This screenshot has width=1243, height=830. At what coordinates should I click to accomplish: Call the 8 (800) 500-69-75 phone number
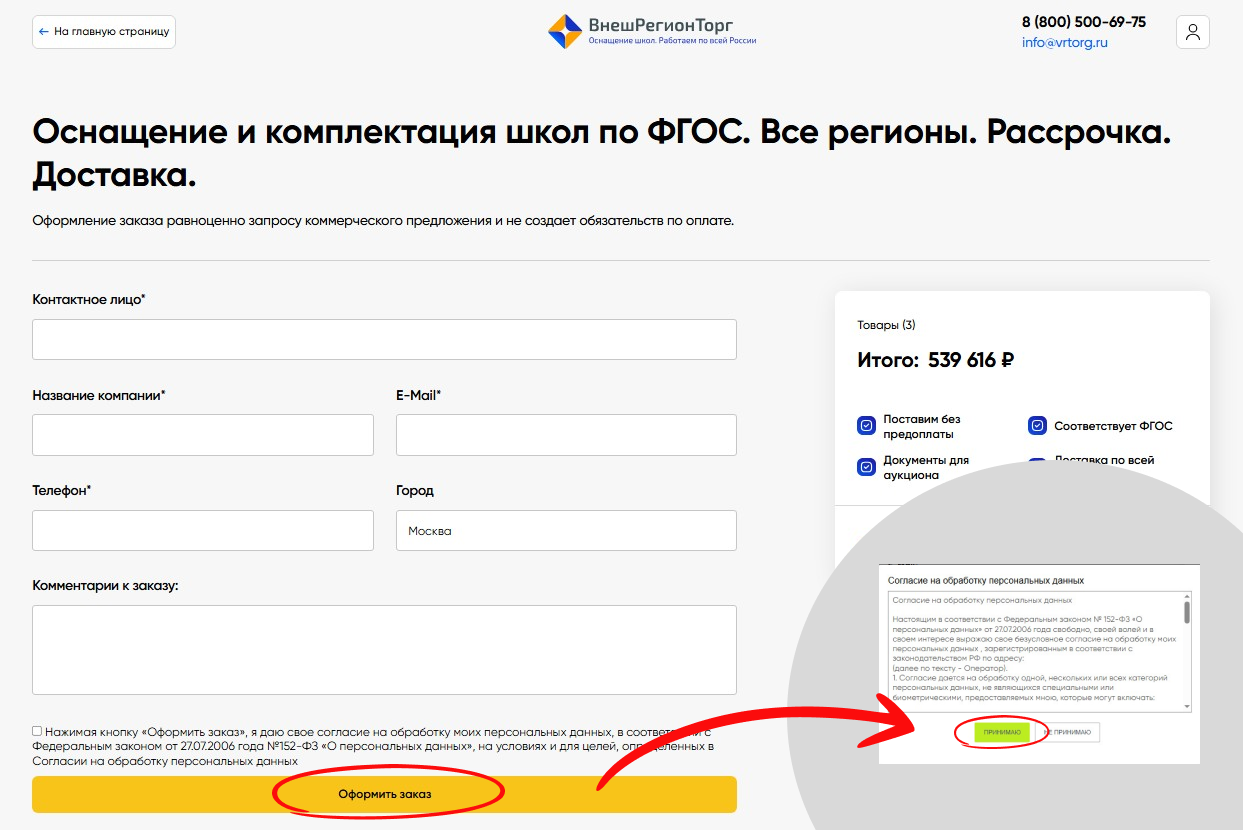point(1083,22)
